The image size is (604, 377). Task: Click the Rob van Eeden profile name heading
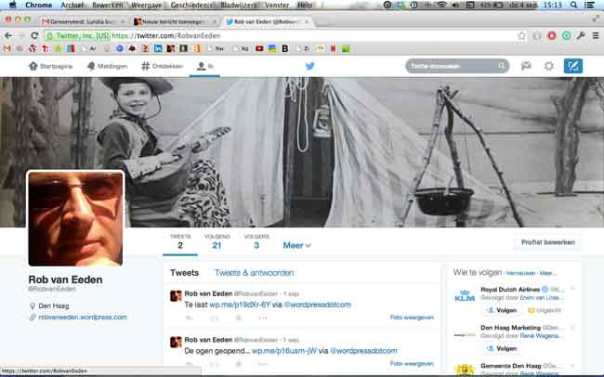pos(65,280)
